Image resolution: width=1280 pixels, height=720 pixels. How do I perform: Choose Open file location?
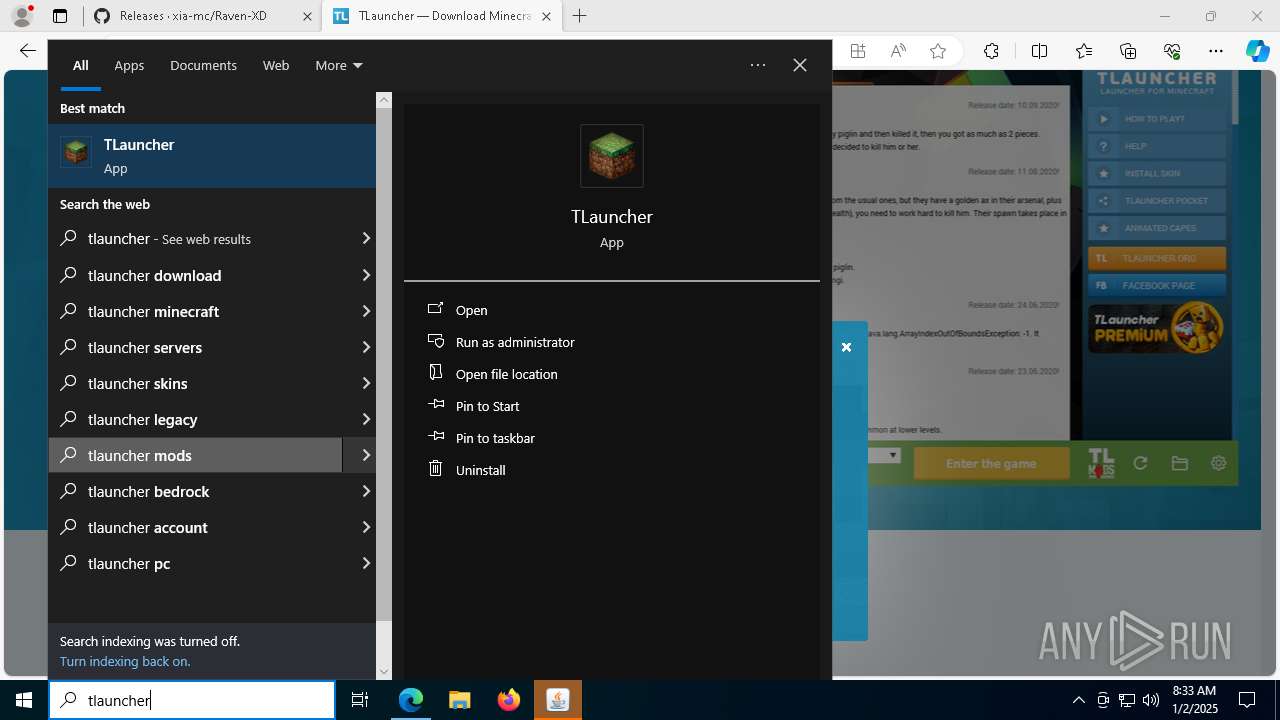point(507,374)
